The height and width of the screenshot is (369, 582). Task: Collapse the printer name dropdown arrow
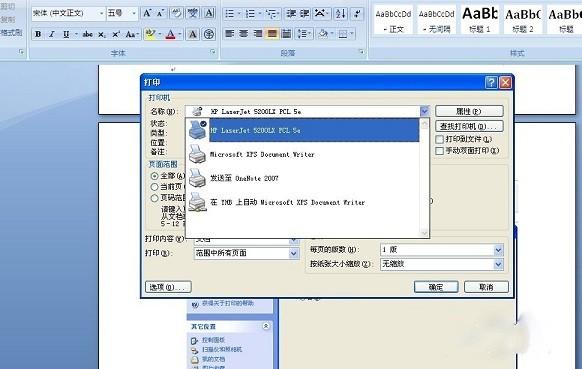pos(424,111)
